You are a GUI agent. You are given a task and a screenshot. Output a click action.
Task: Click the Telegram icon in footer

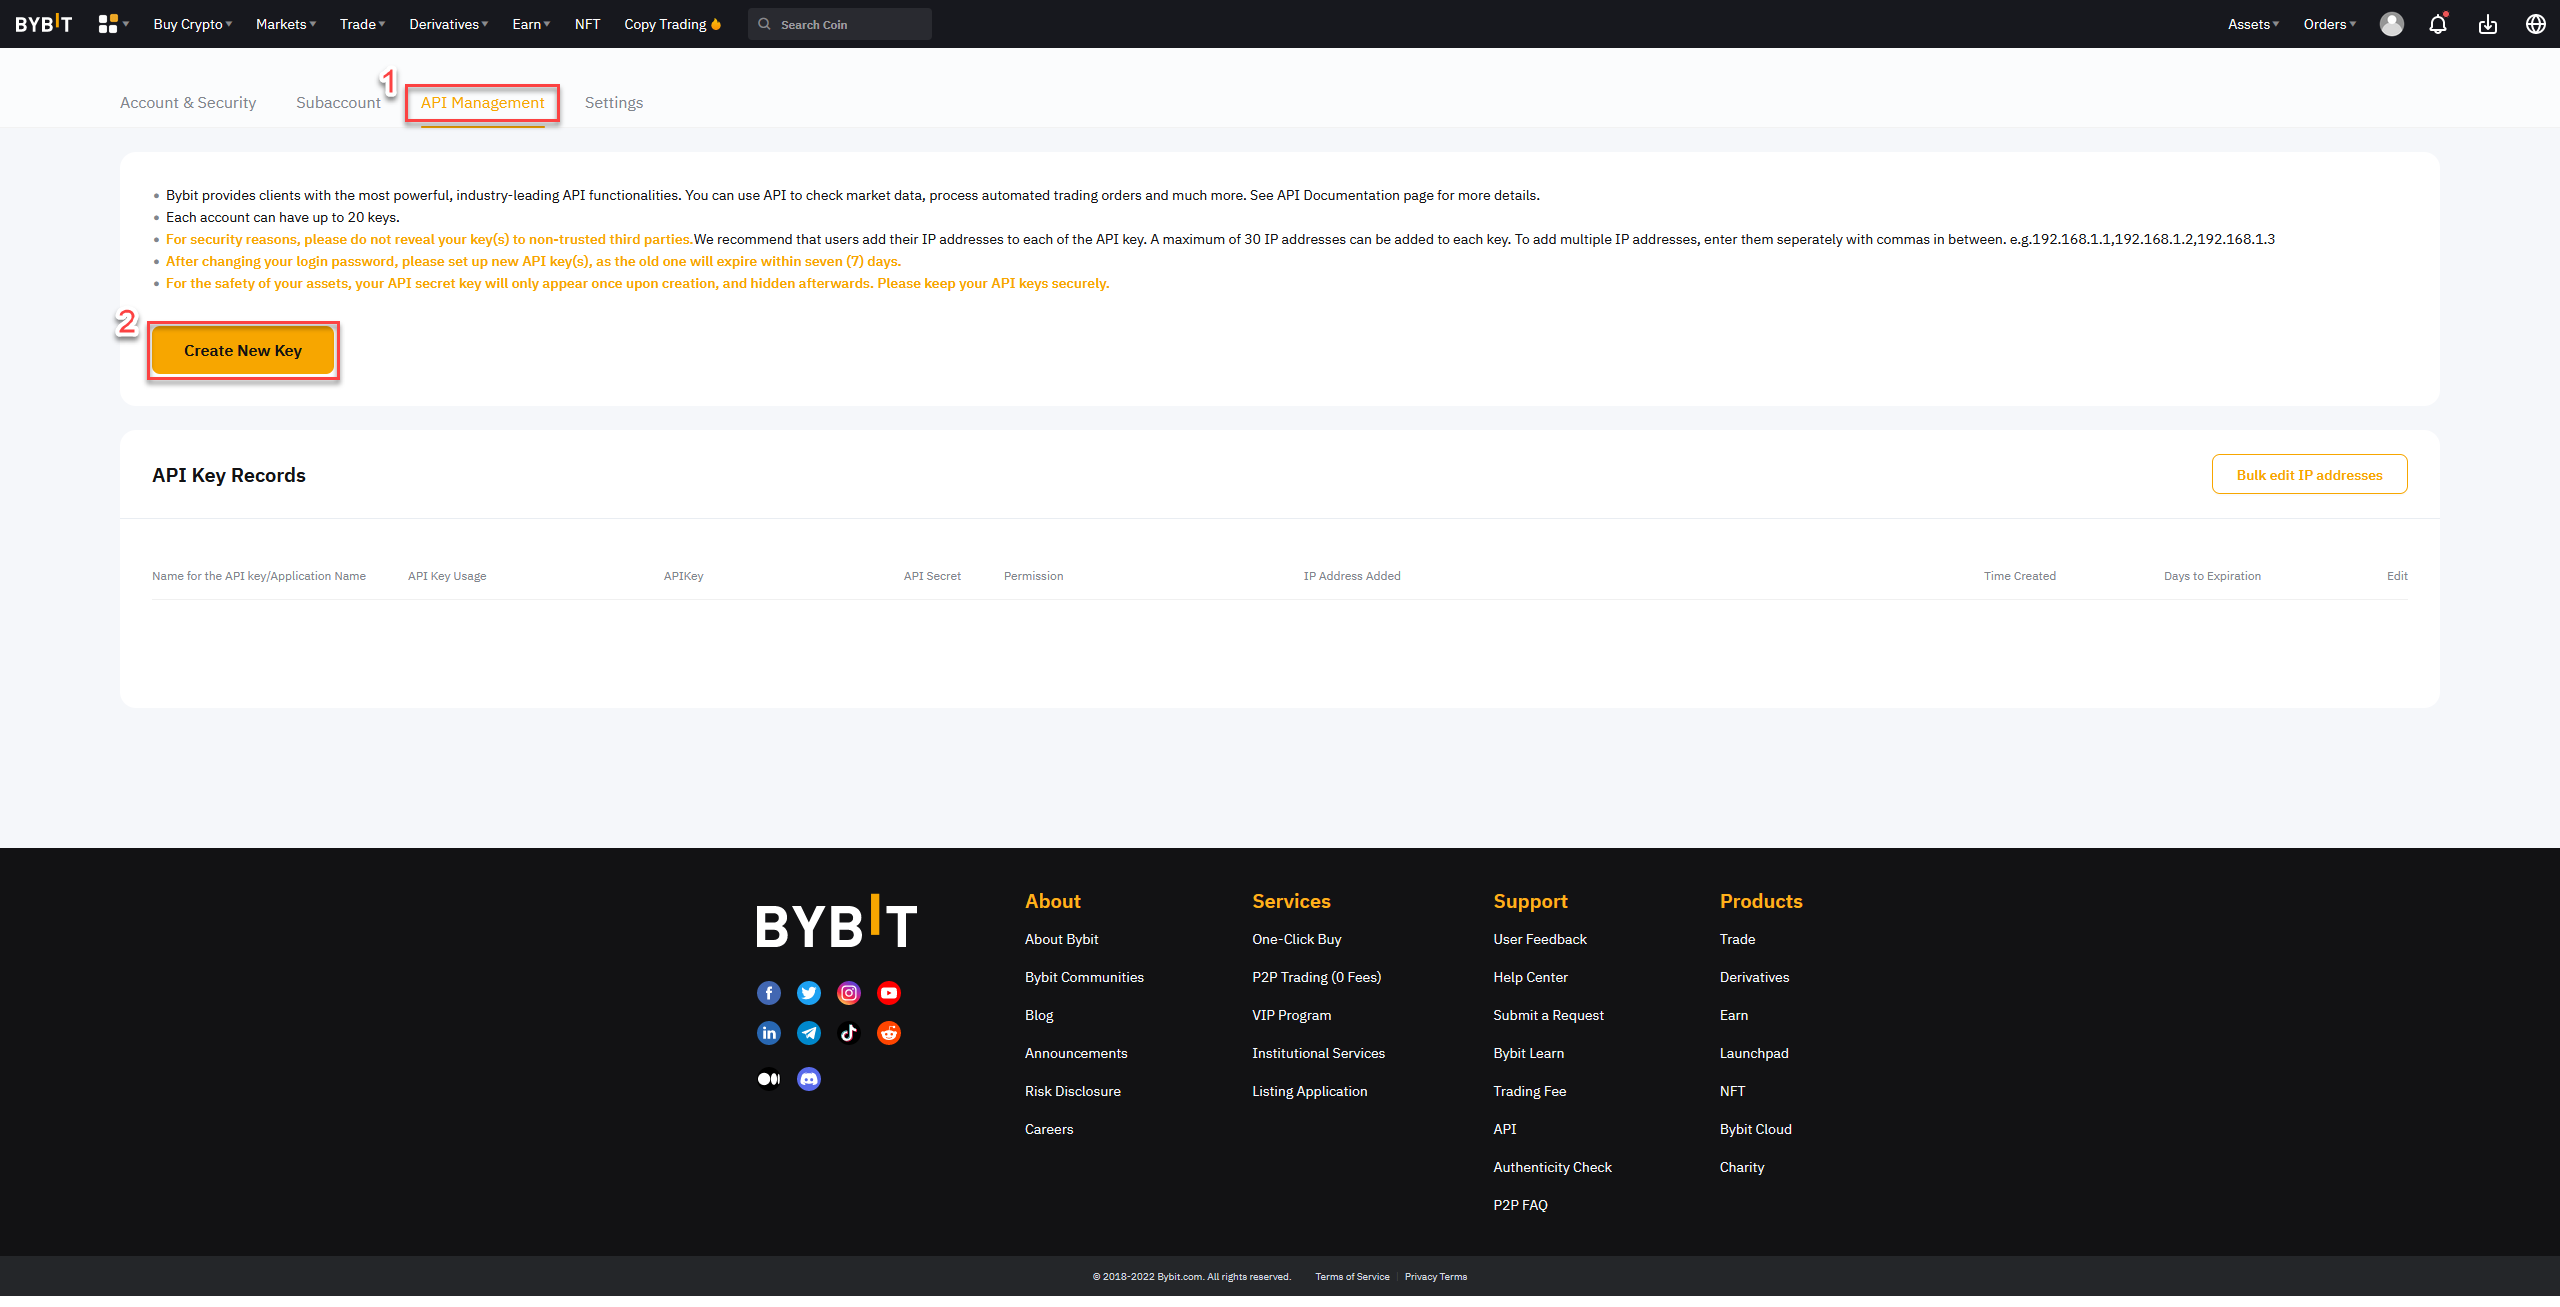(808, 1033)
